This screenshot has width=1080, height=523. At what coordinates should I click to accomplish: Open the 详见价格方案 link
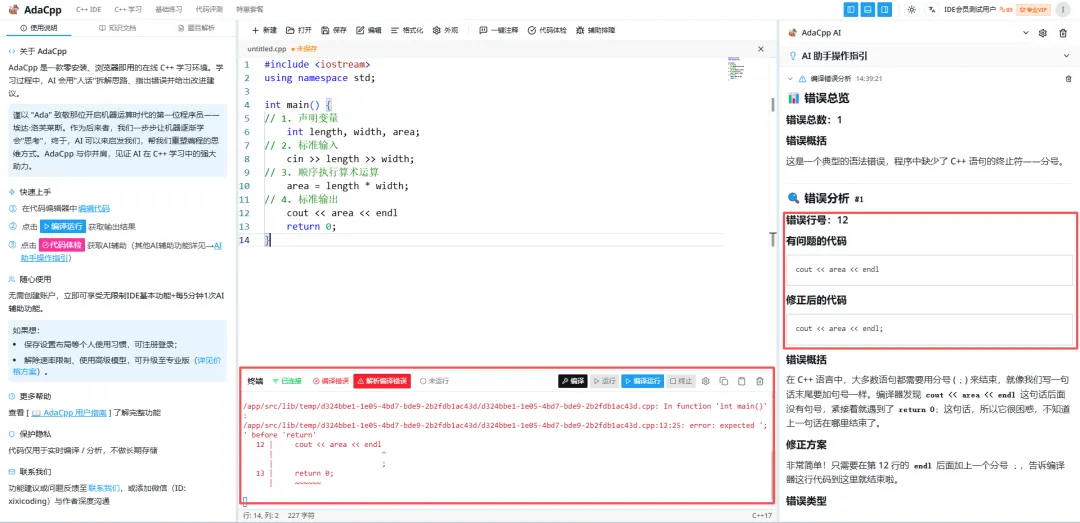119,365
